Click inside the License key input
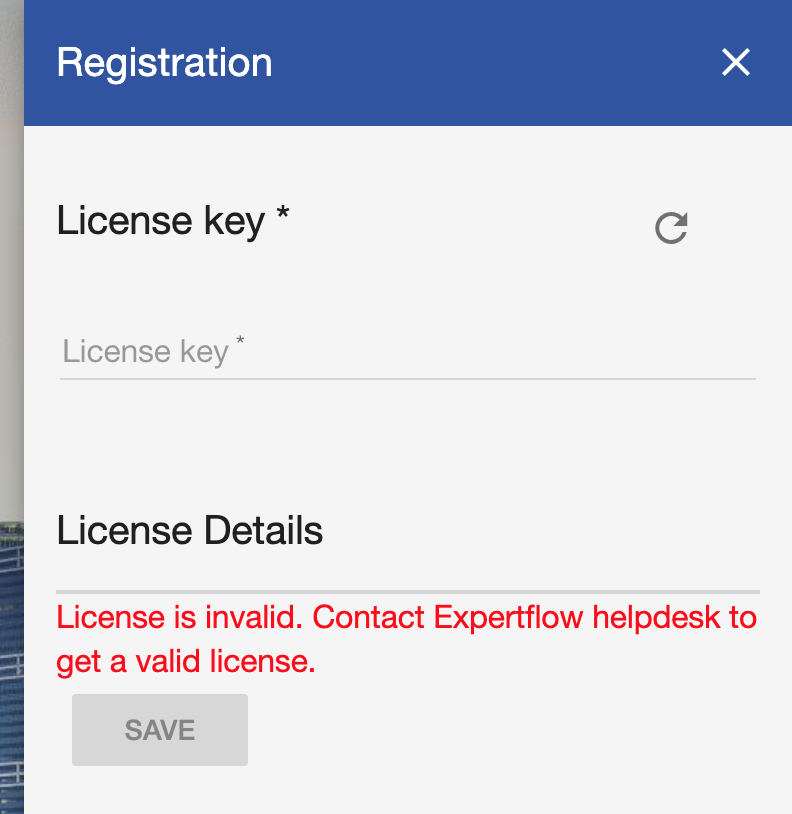Image resolution: width=792 pixels, height=814 pixels. pyautogui.click(x=400, y=352)
